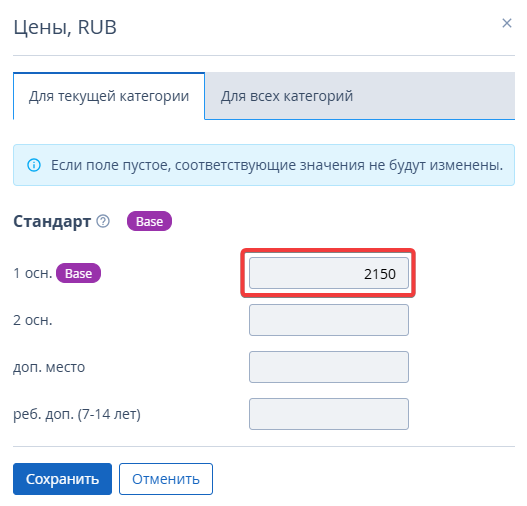Viewport: 527px width, 506px height.
Task: Click the 2 осн. row label
Action: [x=33, y=321]
